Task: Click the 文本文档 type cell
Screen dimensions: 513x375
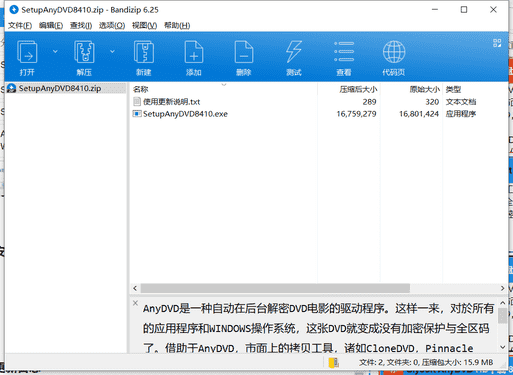Action: (461, 102)
